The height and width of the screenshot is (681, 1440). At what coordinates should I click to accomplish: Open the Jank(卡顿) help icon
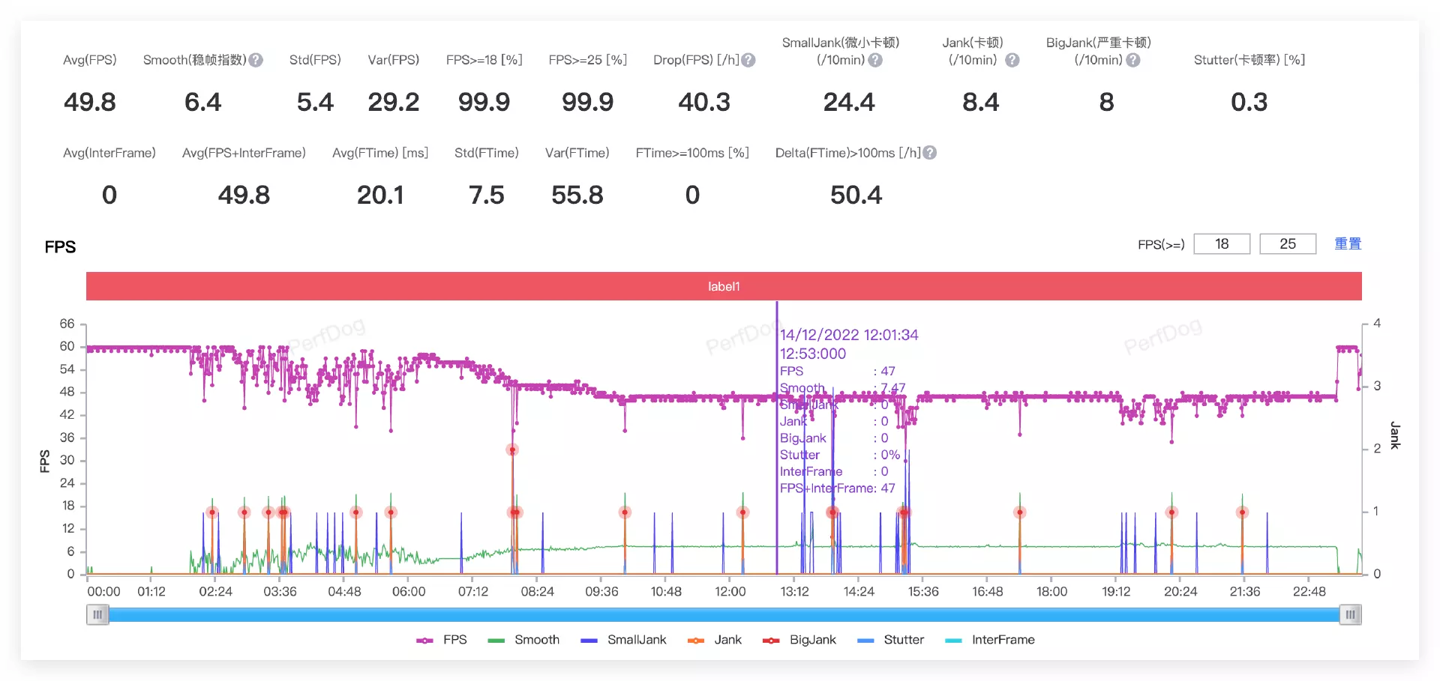[x=1012, y=60]
